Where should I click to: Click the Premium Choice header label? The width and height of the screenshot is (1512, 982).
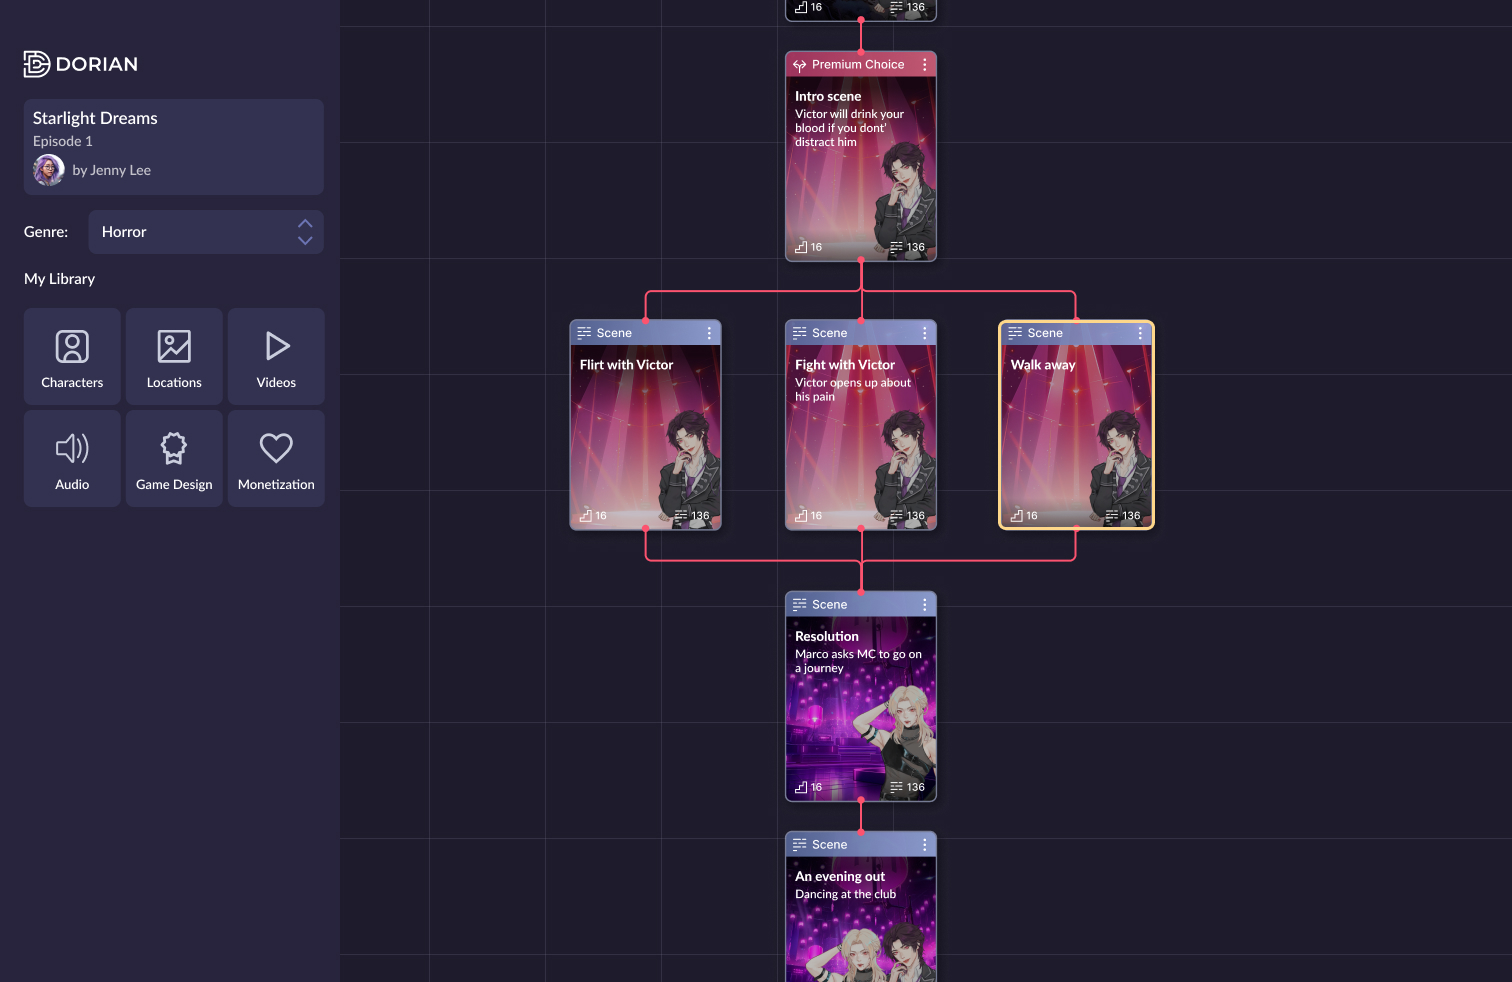pyautogui.click(x=858, y=64)
